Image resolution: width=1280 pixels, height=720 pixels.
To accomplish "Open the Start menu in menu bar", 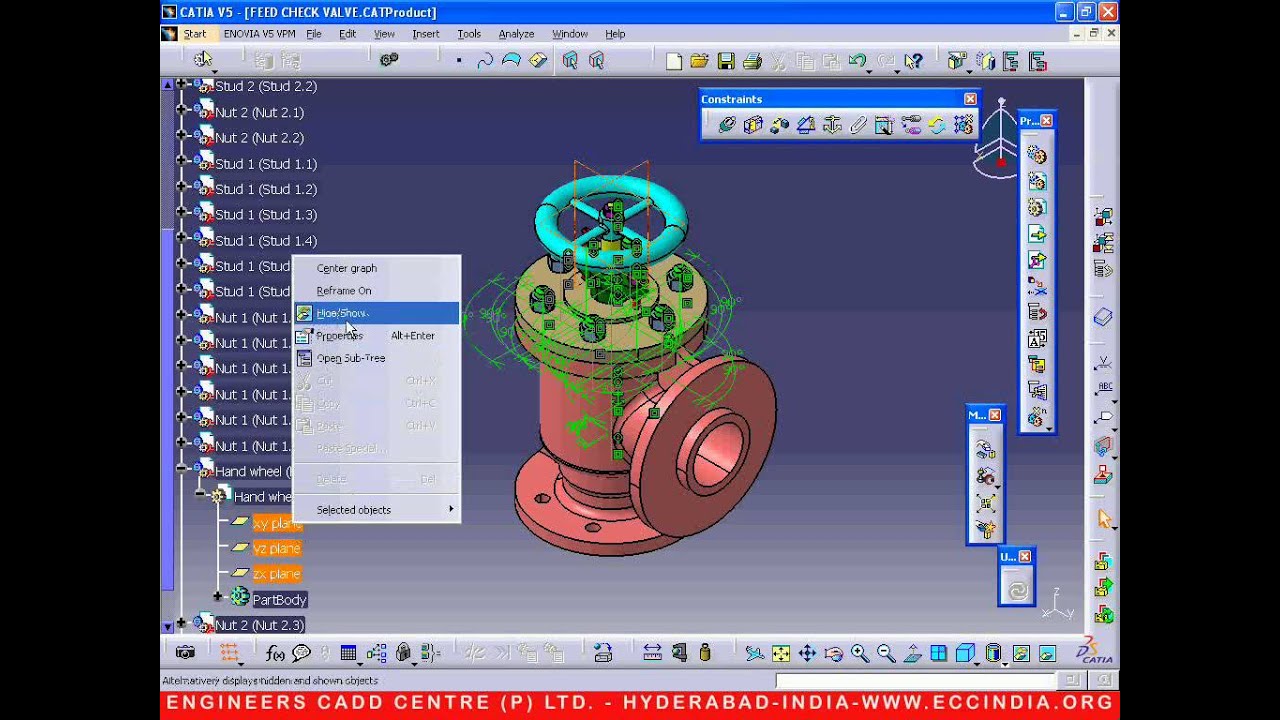I will click(195, 34).
